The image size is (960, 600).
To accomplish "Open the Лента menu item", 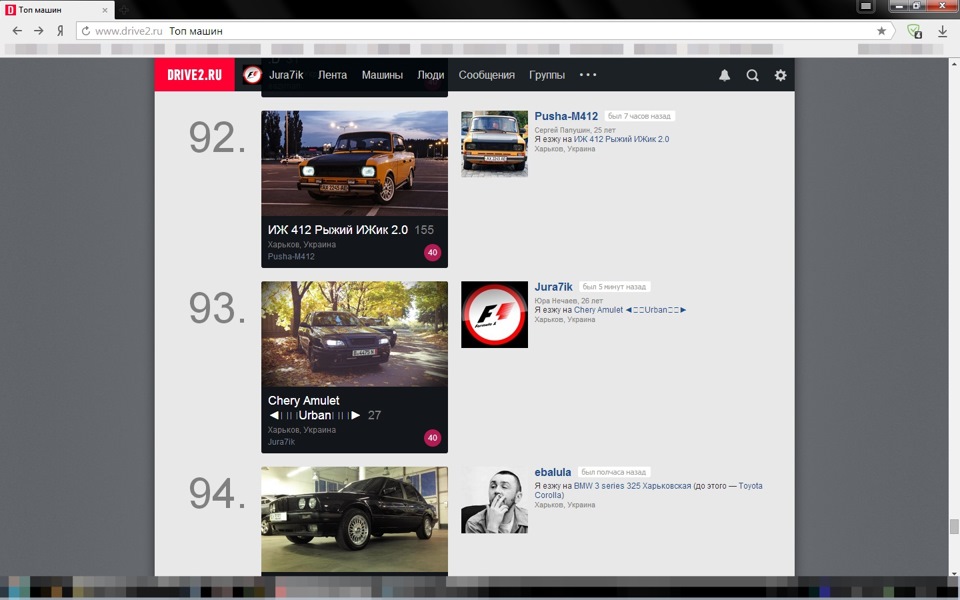I will (x=332, y=75).
